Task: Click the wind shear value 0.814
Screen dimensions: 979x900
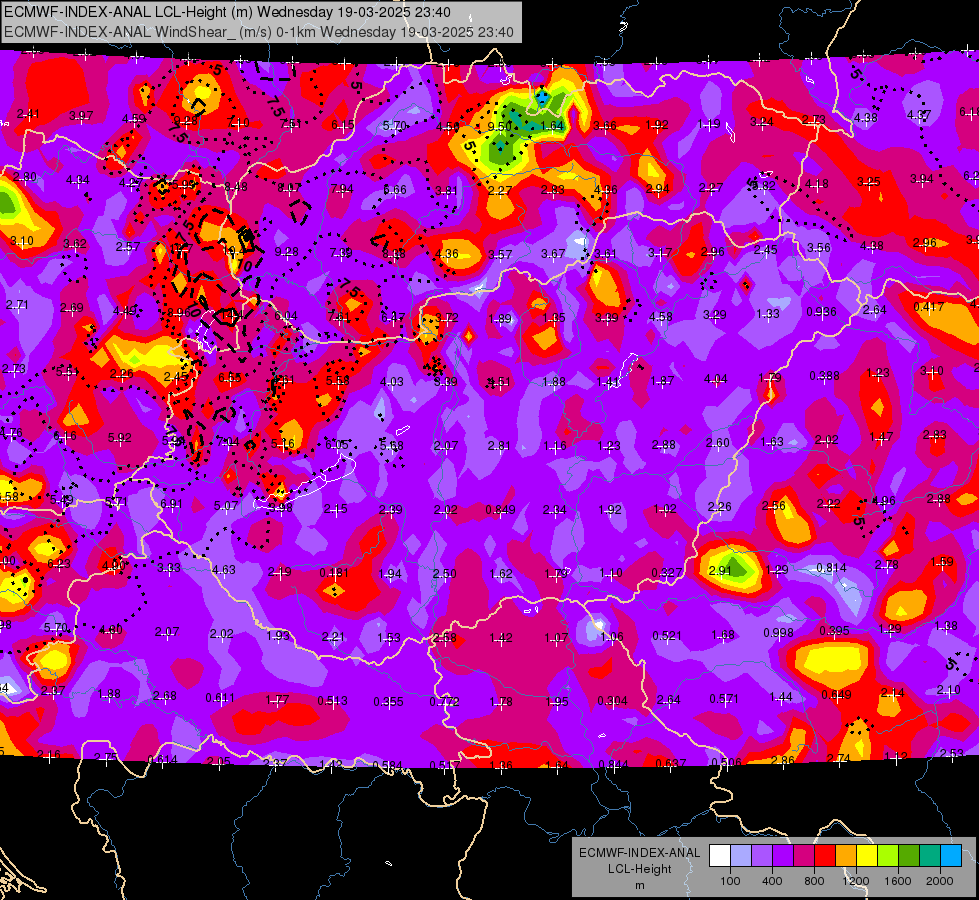Action: click(832, 568)
